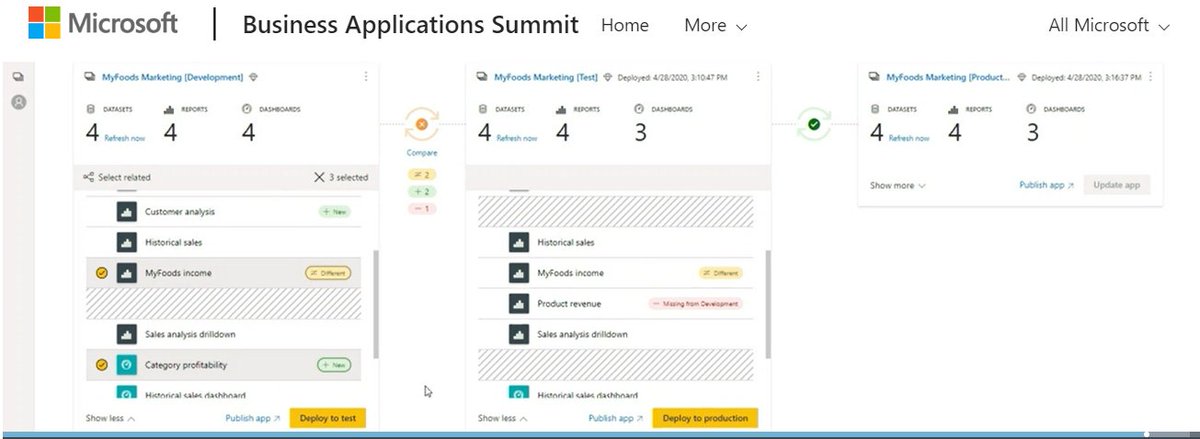The height and width of the screenshot is (439, 1200).
Task: Click Refresh now in Production stage
Action: tap(908, 138)
